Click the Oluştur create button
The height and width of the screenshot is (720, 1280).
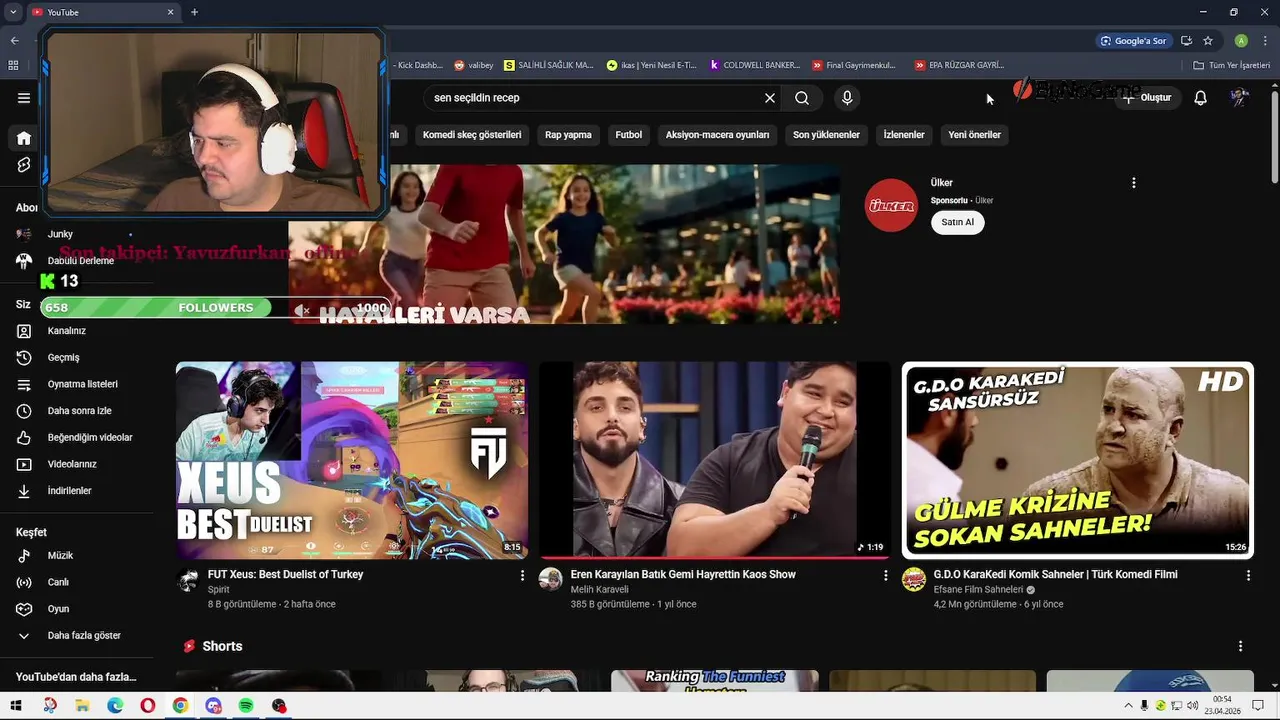(1147, 98)
